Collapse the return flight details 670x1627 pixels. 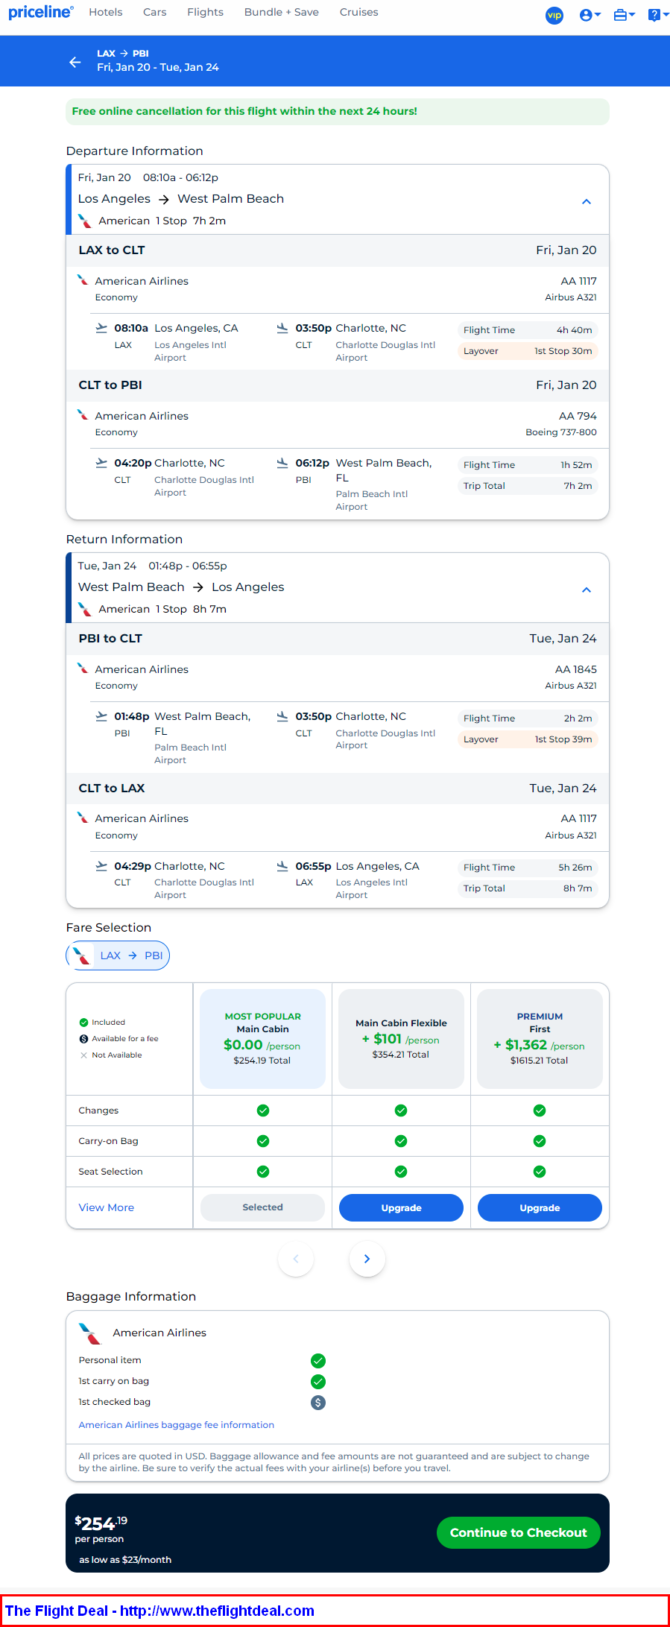586,589
